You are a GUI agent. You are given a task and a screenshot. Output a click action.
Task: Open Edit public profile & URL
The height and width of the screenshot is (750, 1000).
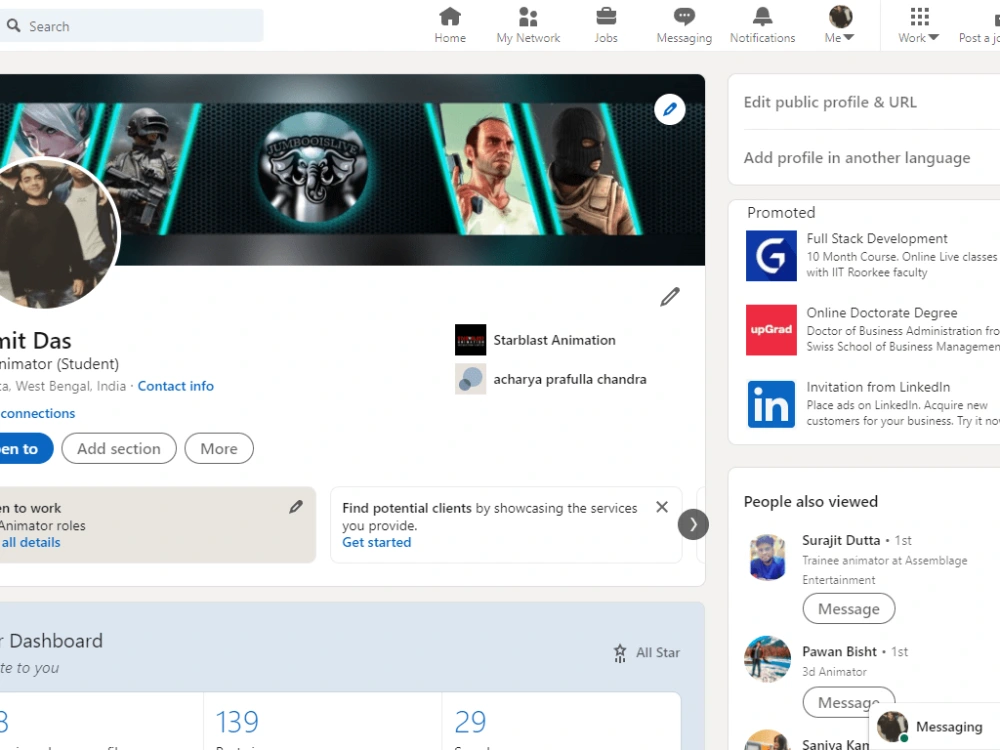[830, 102]
